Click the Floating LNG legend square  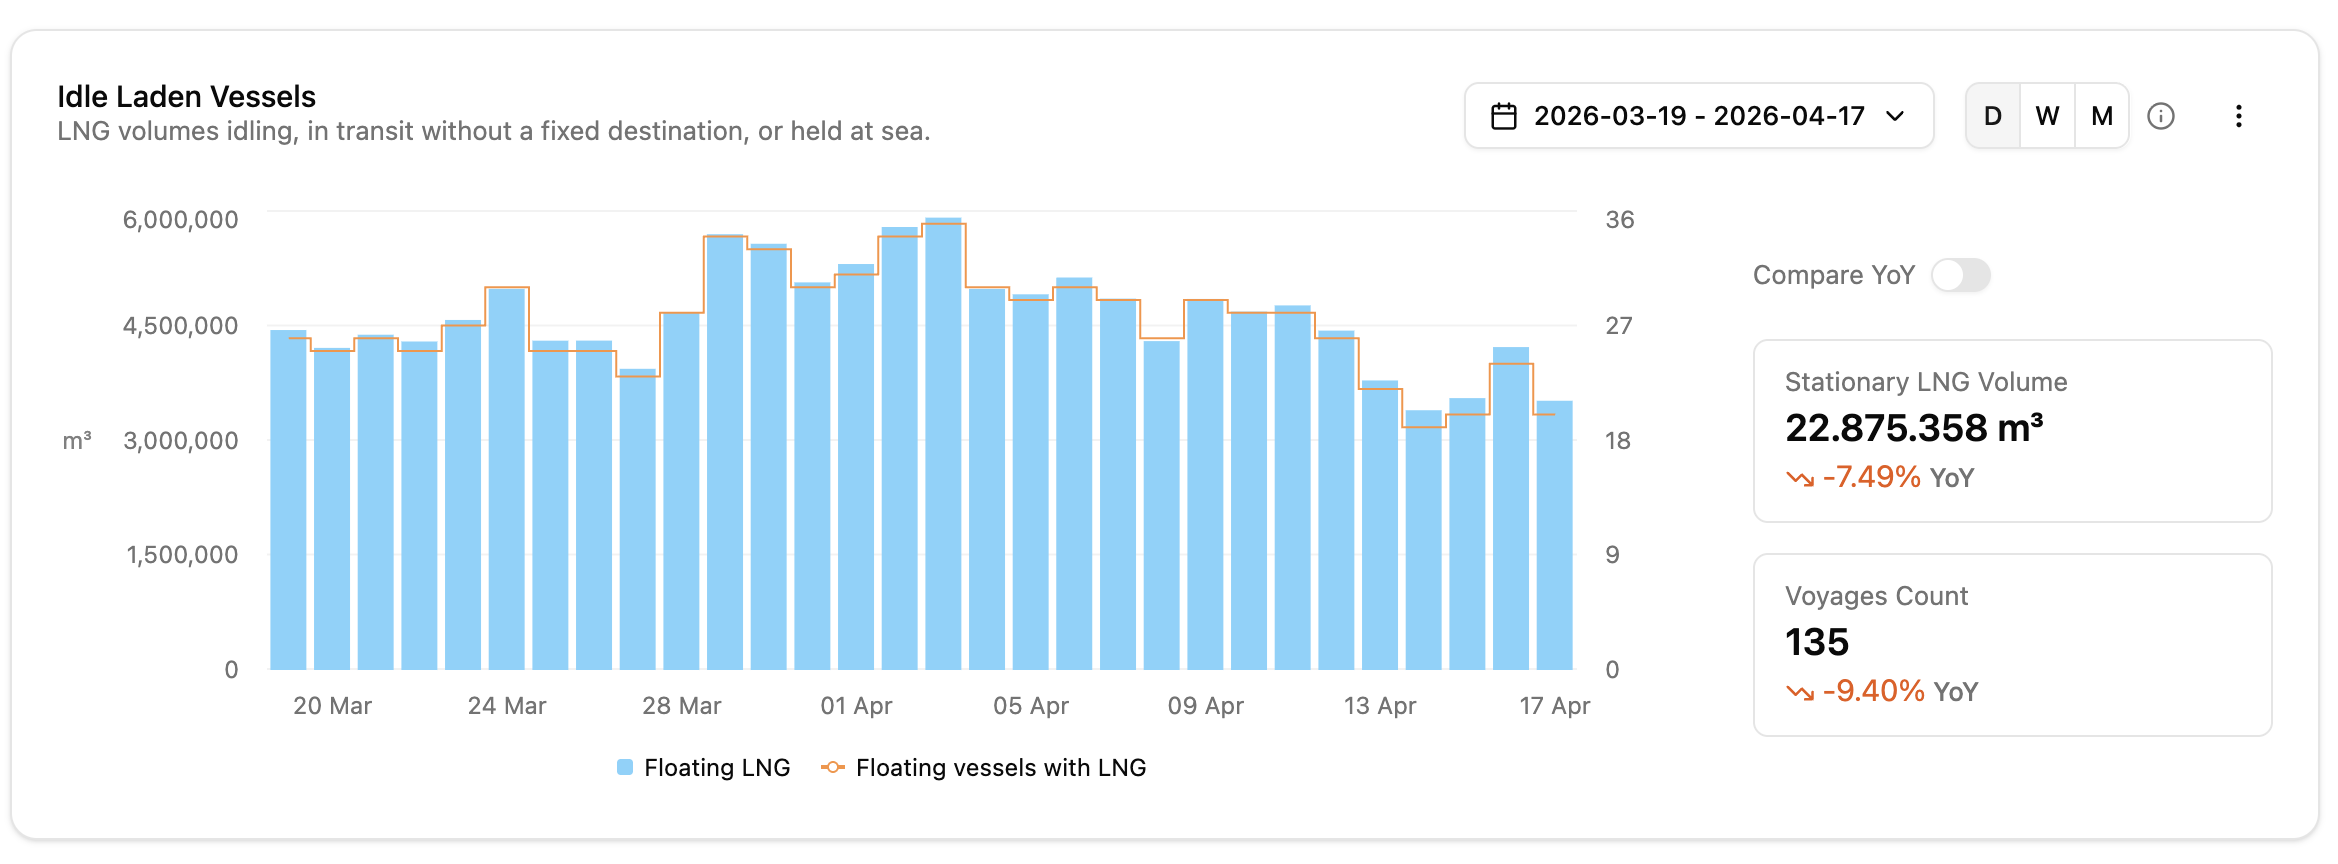click(x=625, y=767)
